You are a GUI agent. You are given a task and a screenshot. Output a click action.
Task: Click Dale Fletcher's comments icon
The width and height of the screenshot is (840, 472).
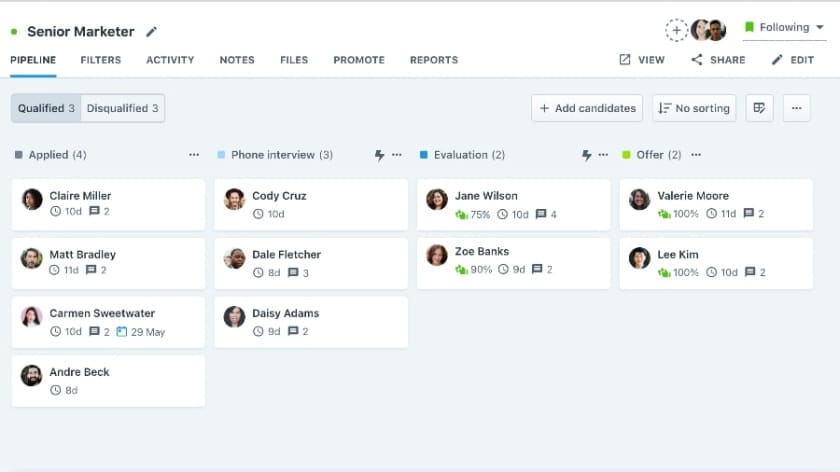[293, 273]
